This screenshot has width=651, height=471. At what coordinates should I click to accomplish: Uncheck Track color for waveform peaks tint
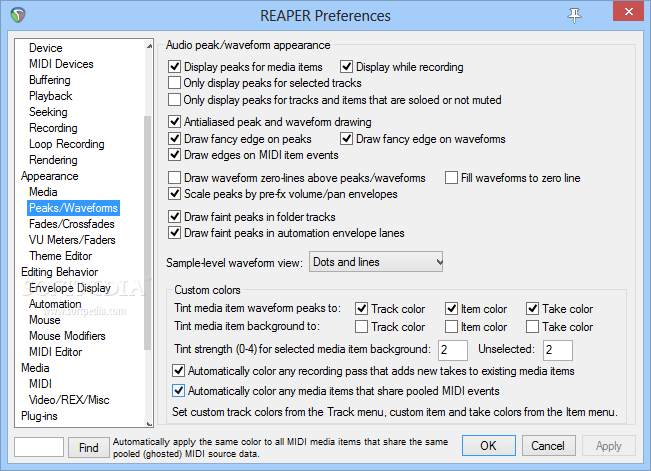(x=361, y=309)
